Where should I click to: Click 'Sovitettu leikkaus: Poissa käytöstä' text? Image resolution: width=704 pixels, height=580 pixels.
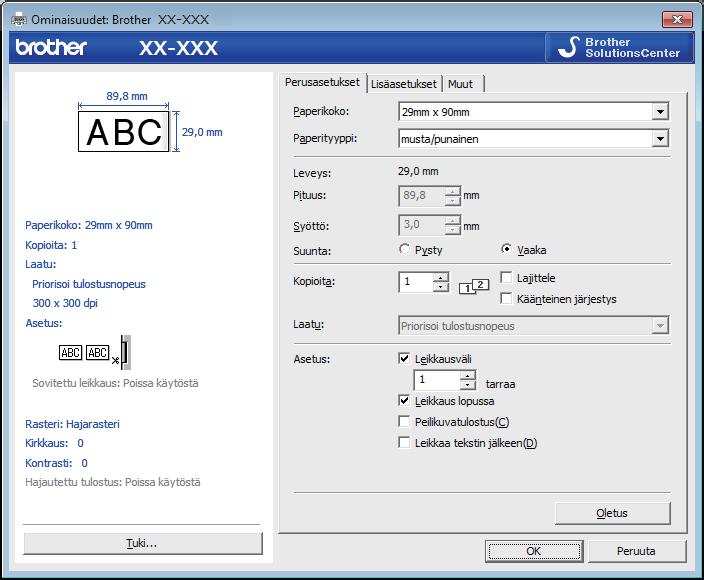pyautogui.click(x=115, y=383)
